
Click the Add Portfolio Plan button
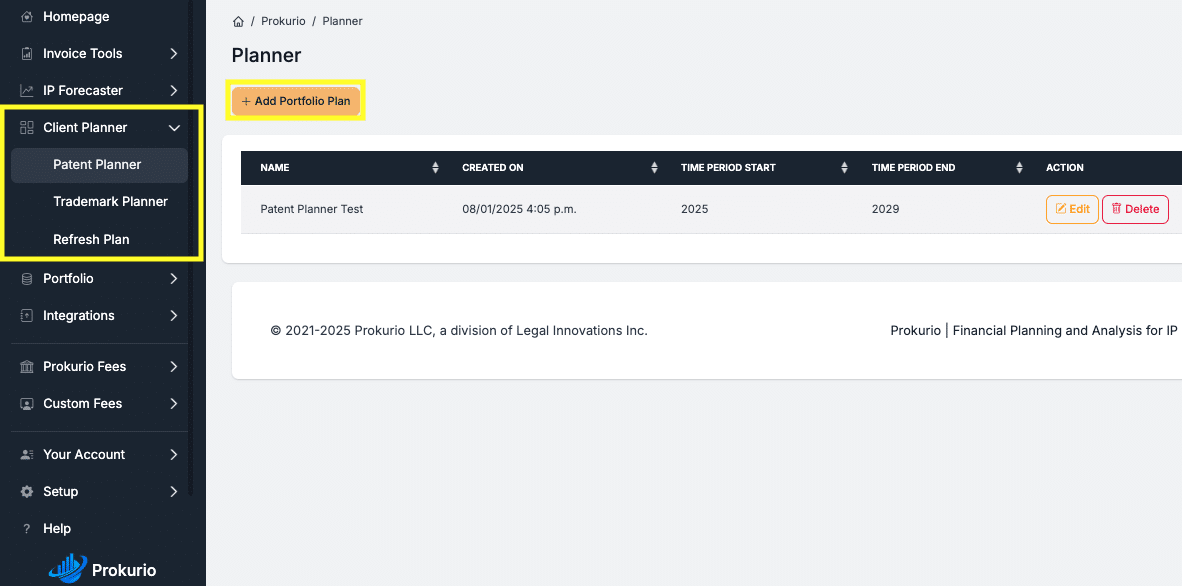click(296, 101)
